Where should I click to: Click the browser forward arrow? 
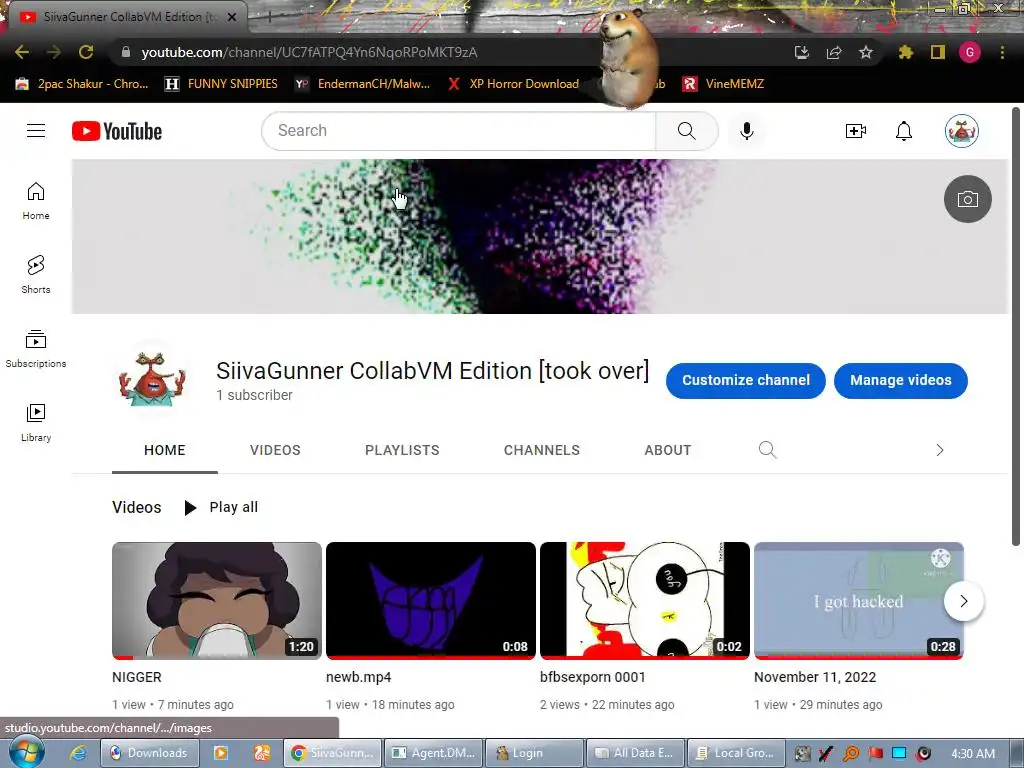click(54, 52)
